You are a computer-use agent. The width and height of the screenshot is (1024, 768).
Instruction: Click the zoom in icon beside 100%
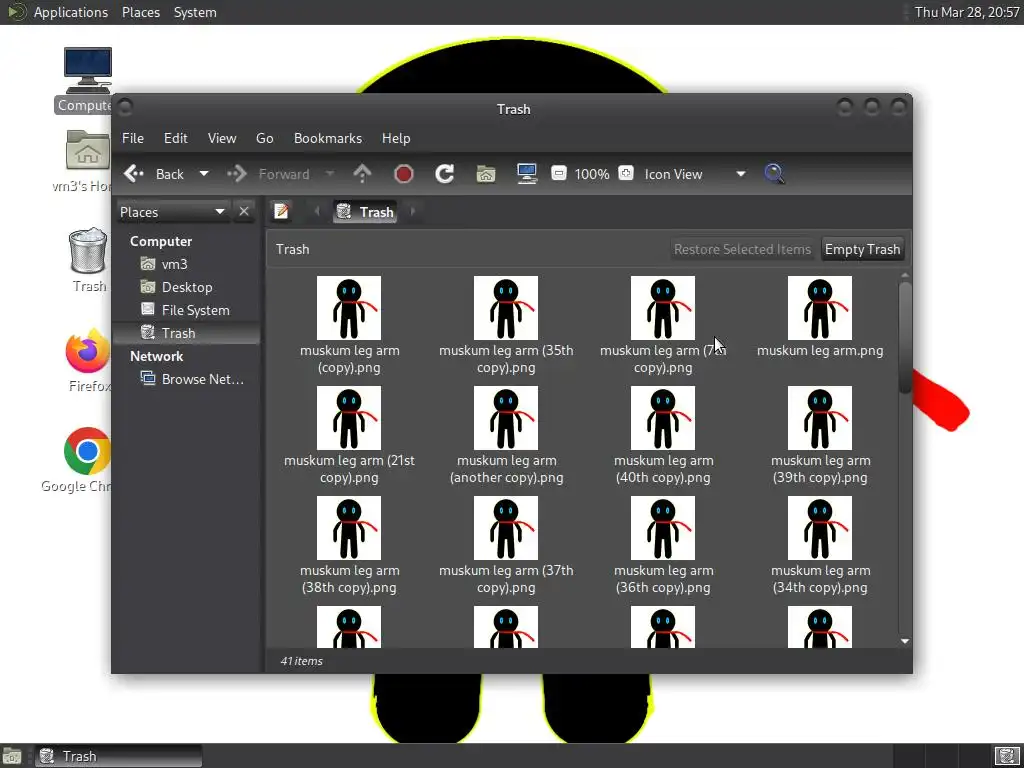pyautogui.click(x=626, y=174)
